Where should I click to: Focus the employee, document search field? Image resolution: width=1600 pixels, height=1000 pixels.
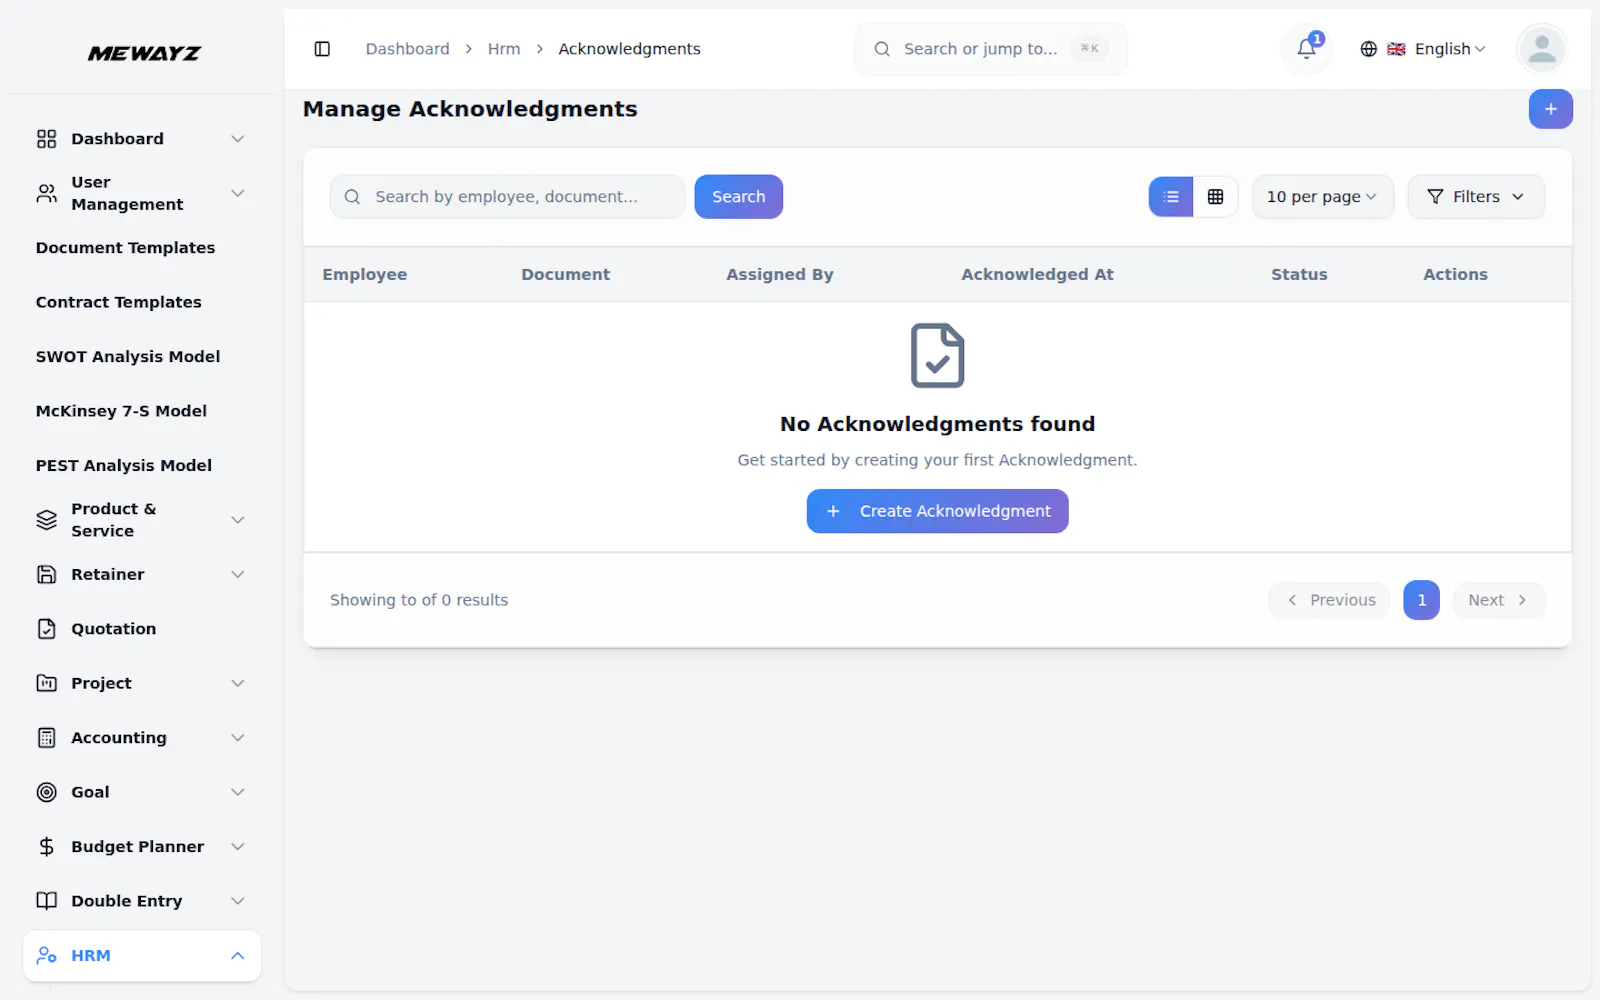(x=507, y=197)
